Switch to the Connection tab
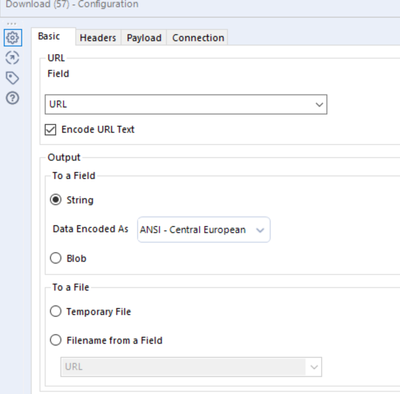The image size is (400, 394). click(198, 38)
